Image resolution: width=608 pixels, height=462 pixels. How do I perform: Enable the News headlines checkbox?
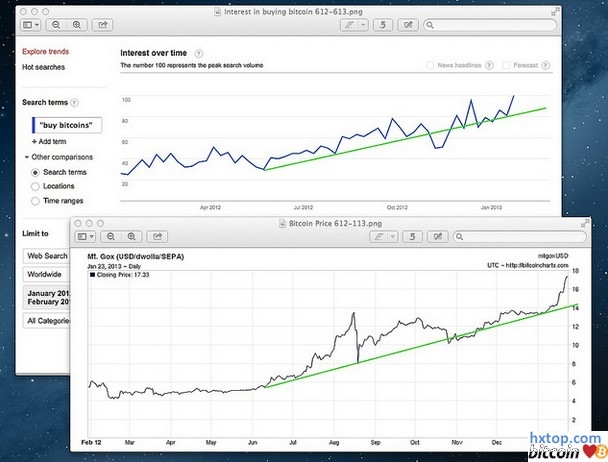tap(430, 65)
